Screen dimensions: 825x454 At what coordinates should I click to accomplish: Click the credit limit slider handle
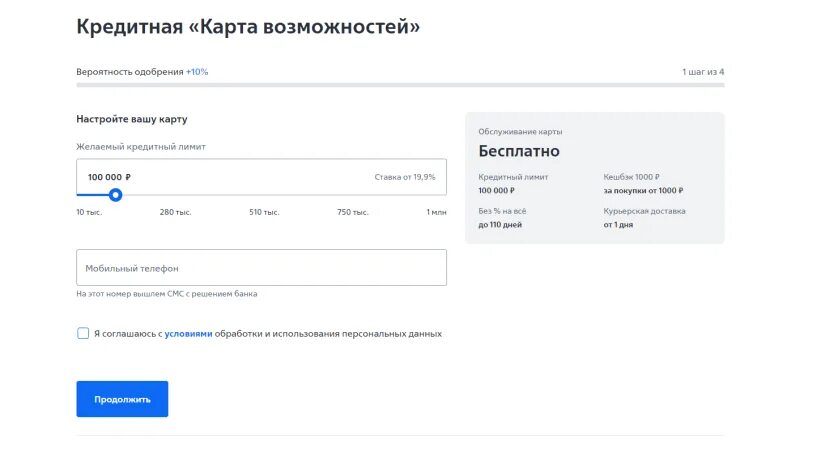pos(116,195)
